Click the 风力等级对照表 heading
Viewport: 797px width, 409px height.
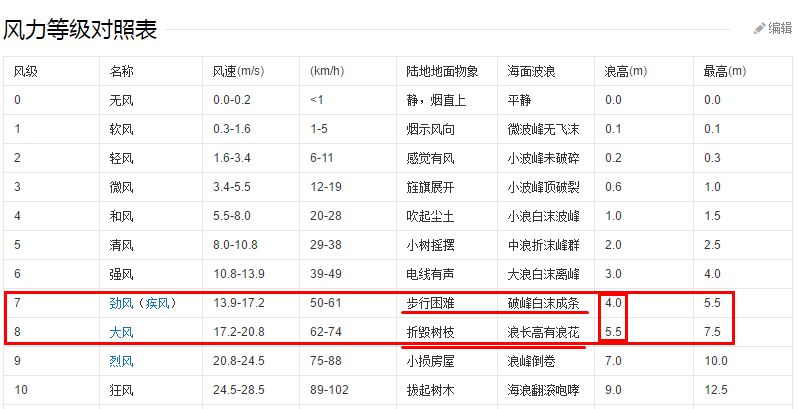point(80,30)
